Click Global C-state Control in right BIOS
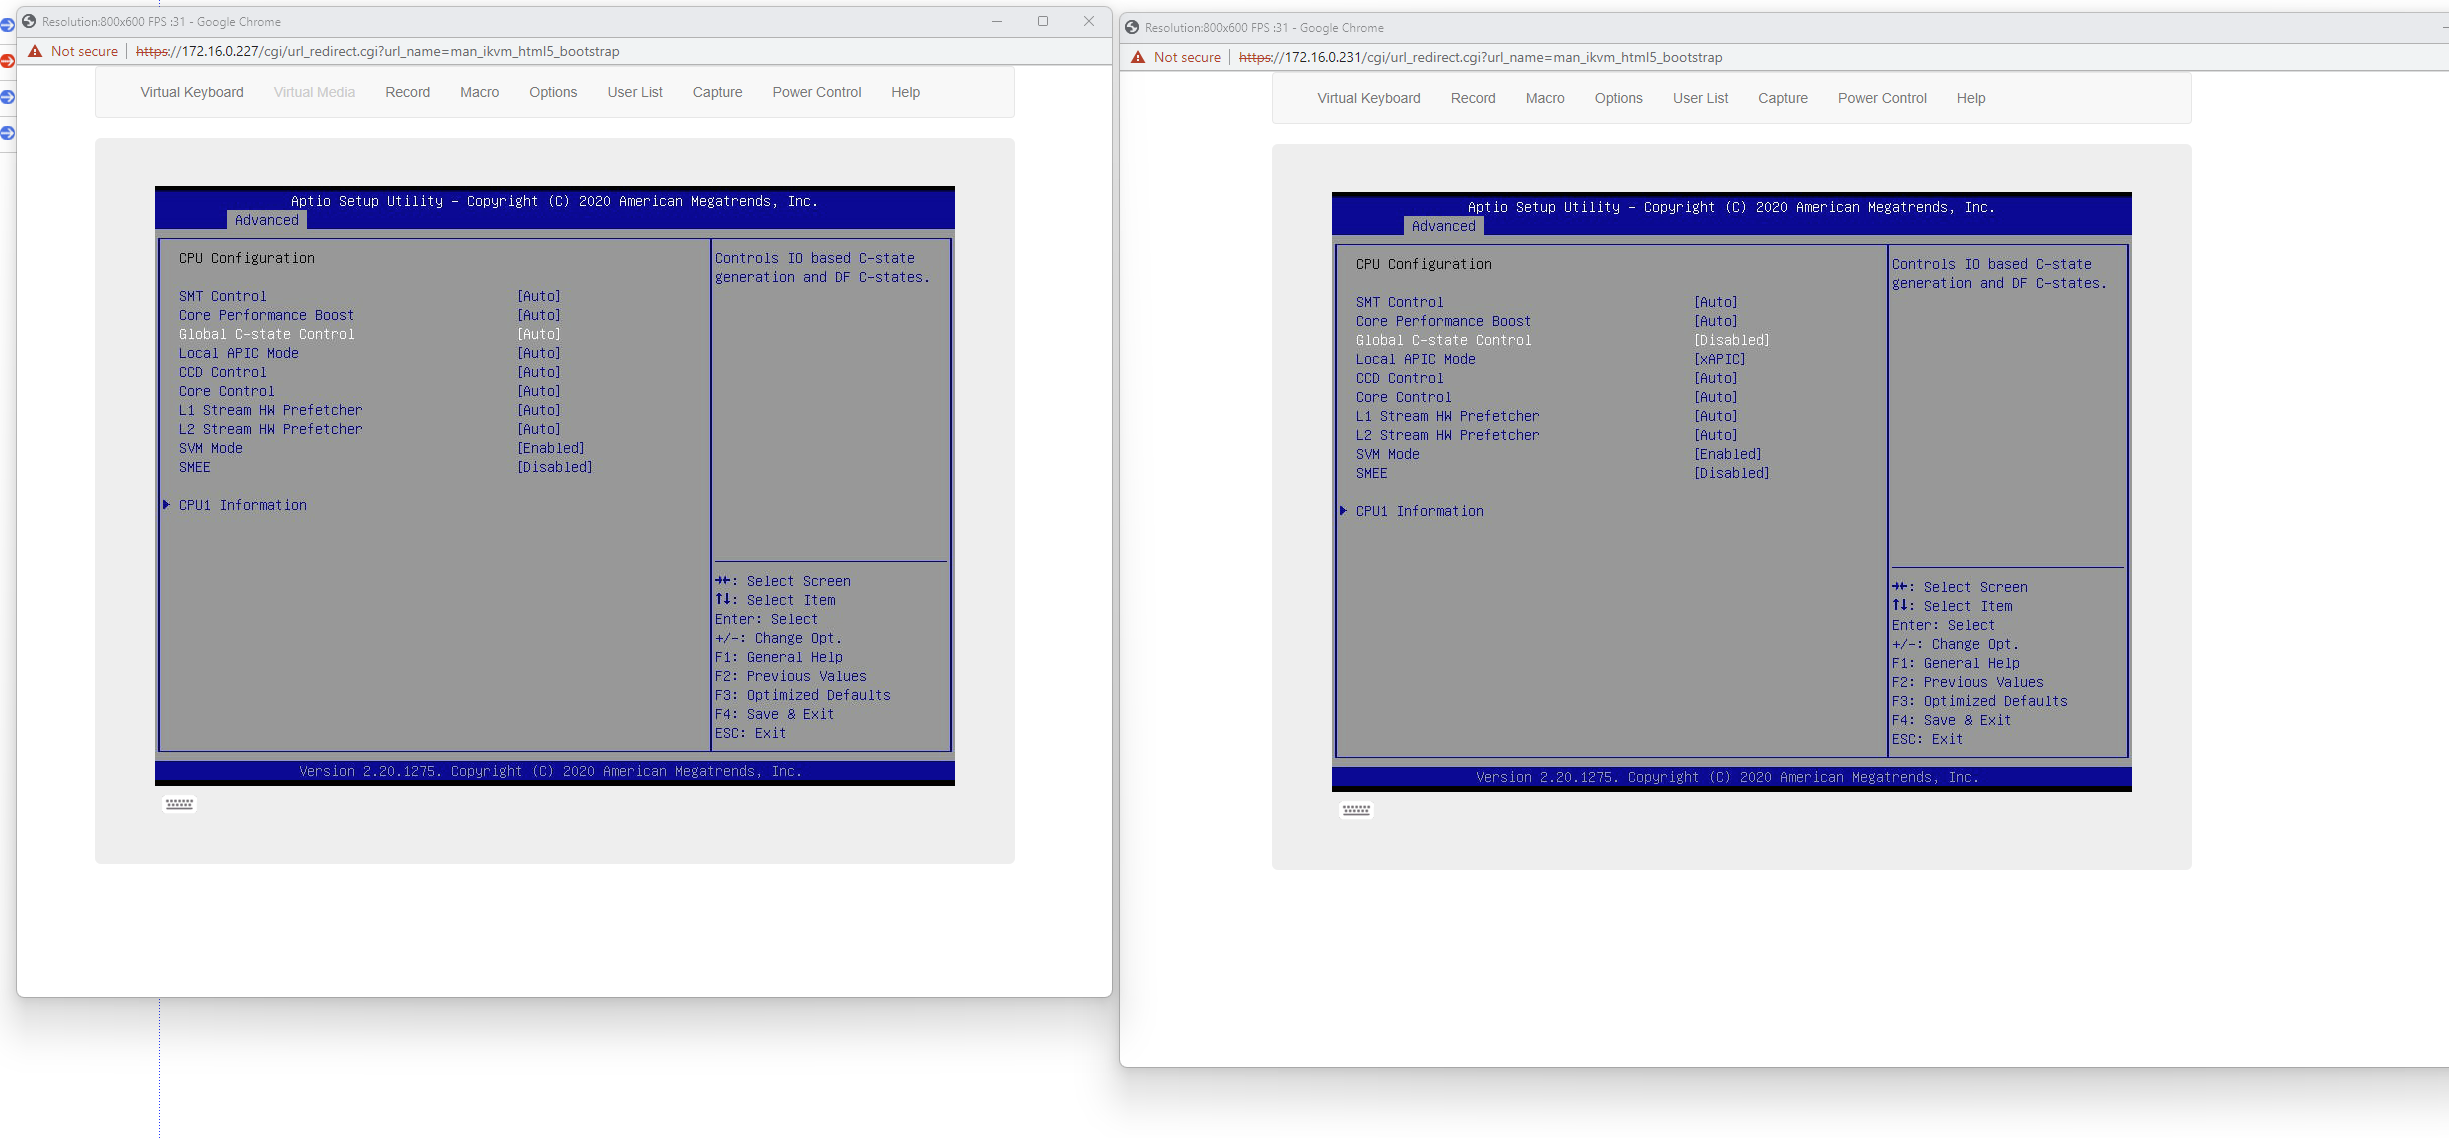 point(1444,340)
